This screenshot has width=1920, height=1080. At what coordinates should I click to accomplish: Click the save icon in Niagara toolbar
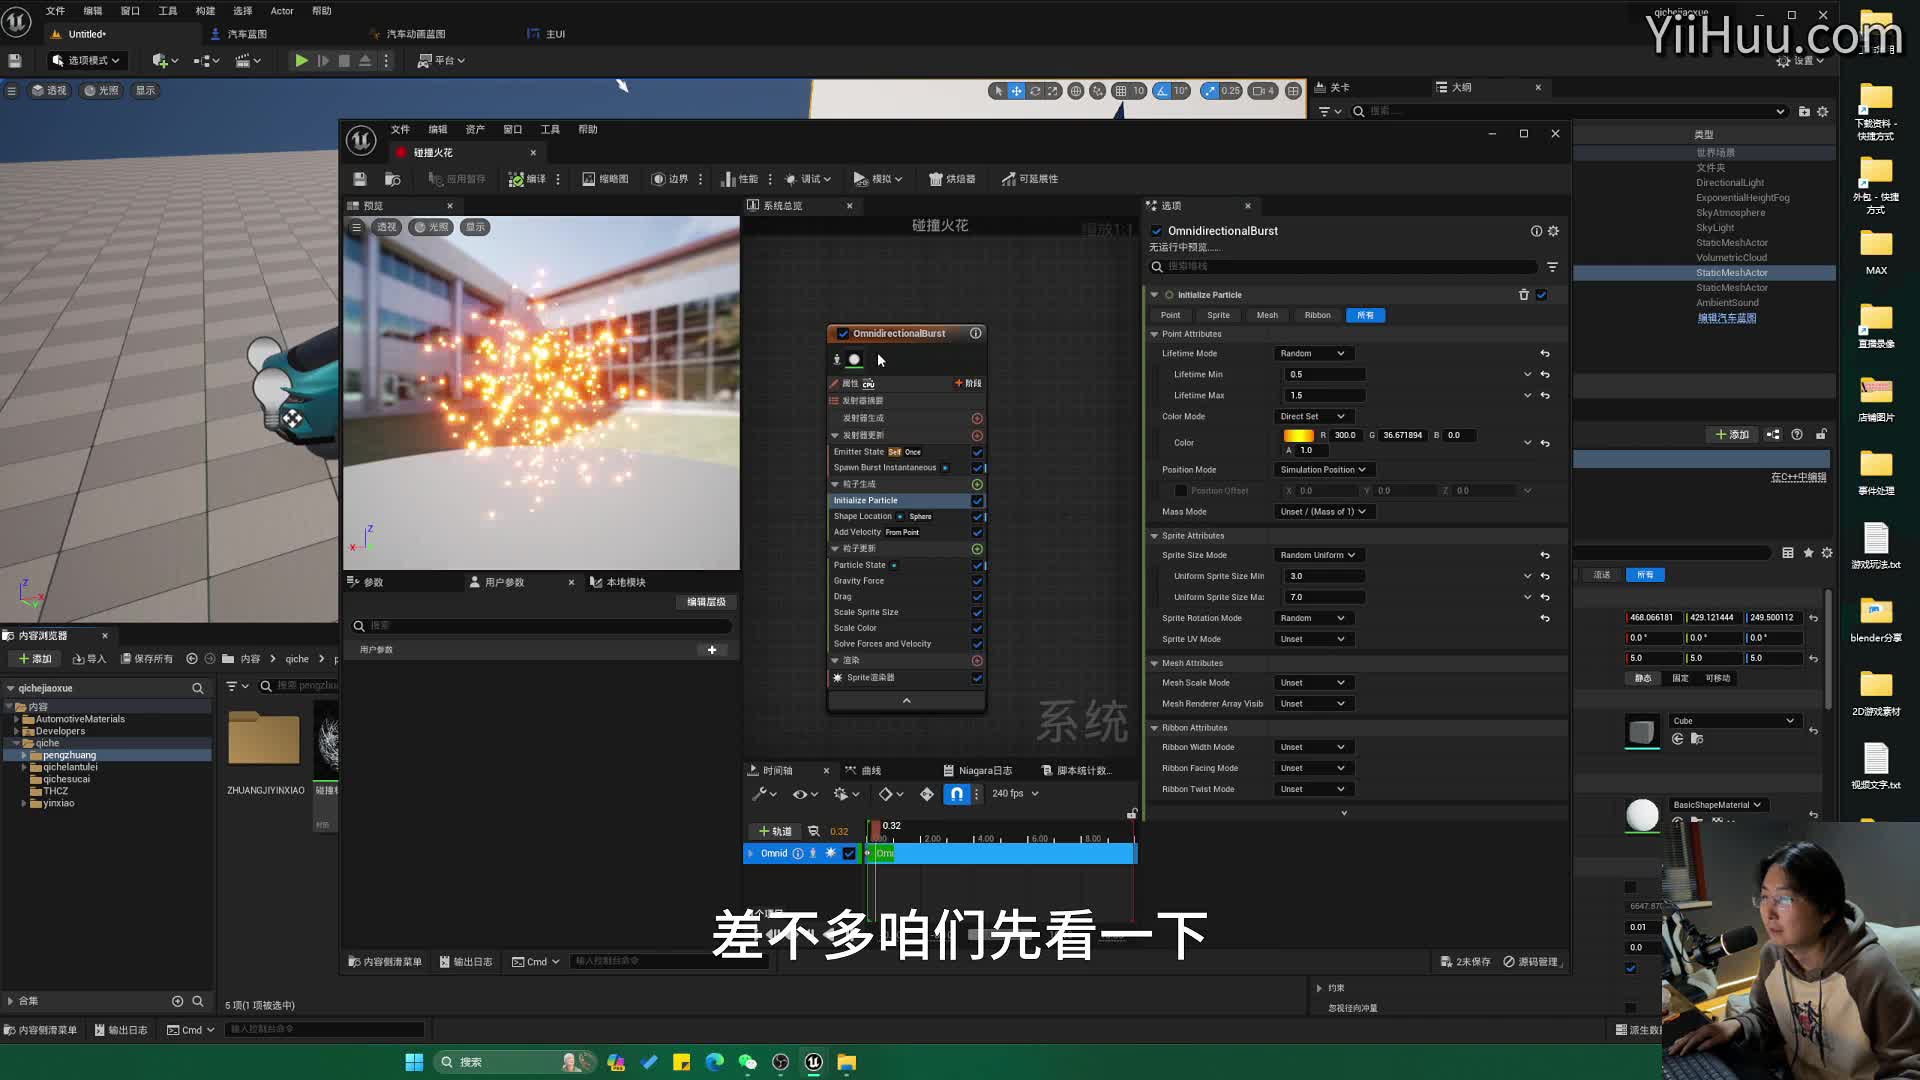coord(360,179)
